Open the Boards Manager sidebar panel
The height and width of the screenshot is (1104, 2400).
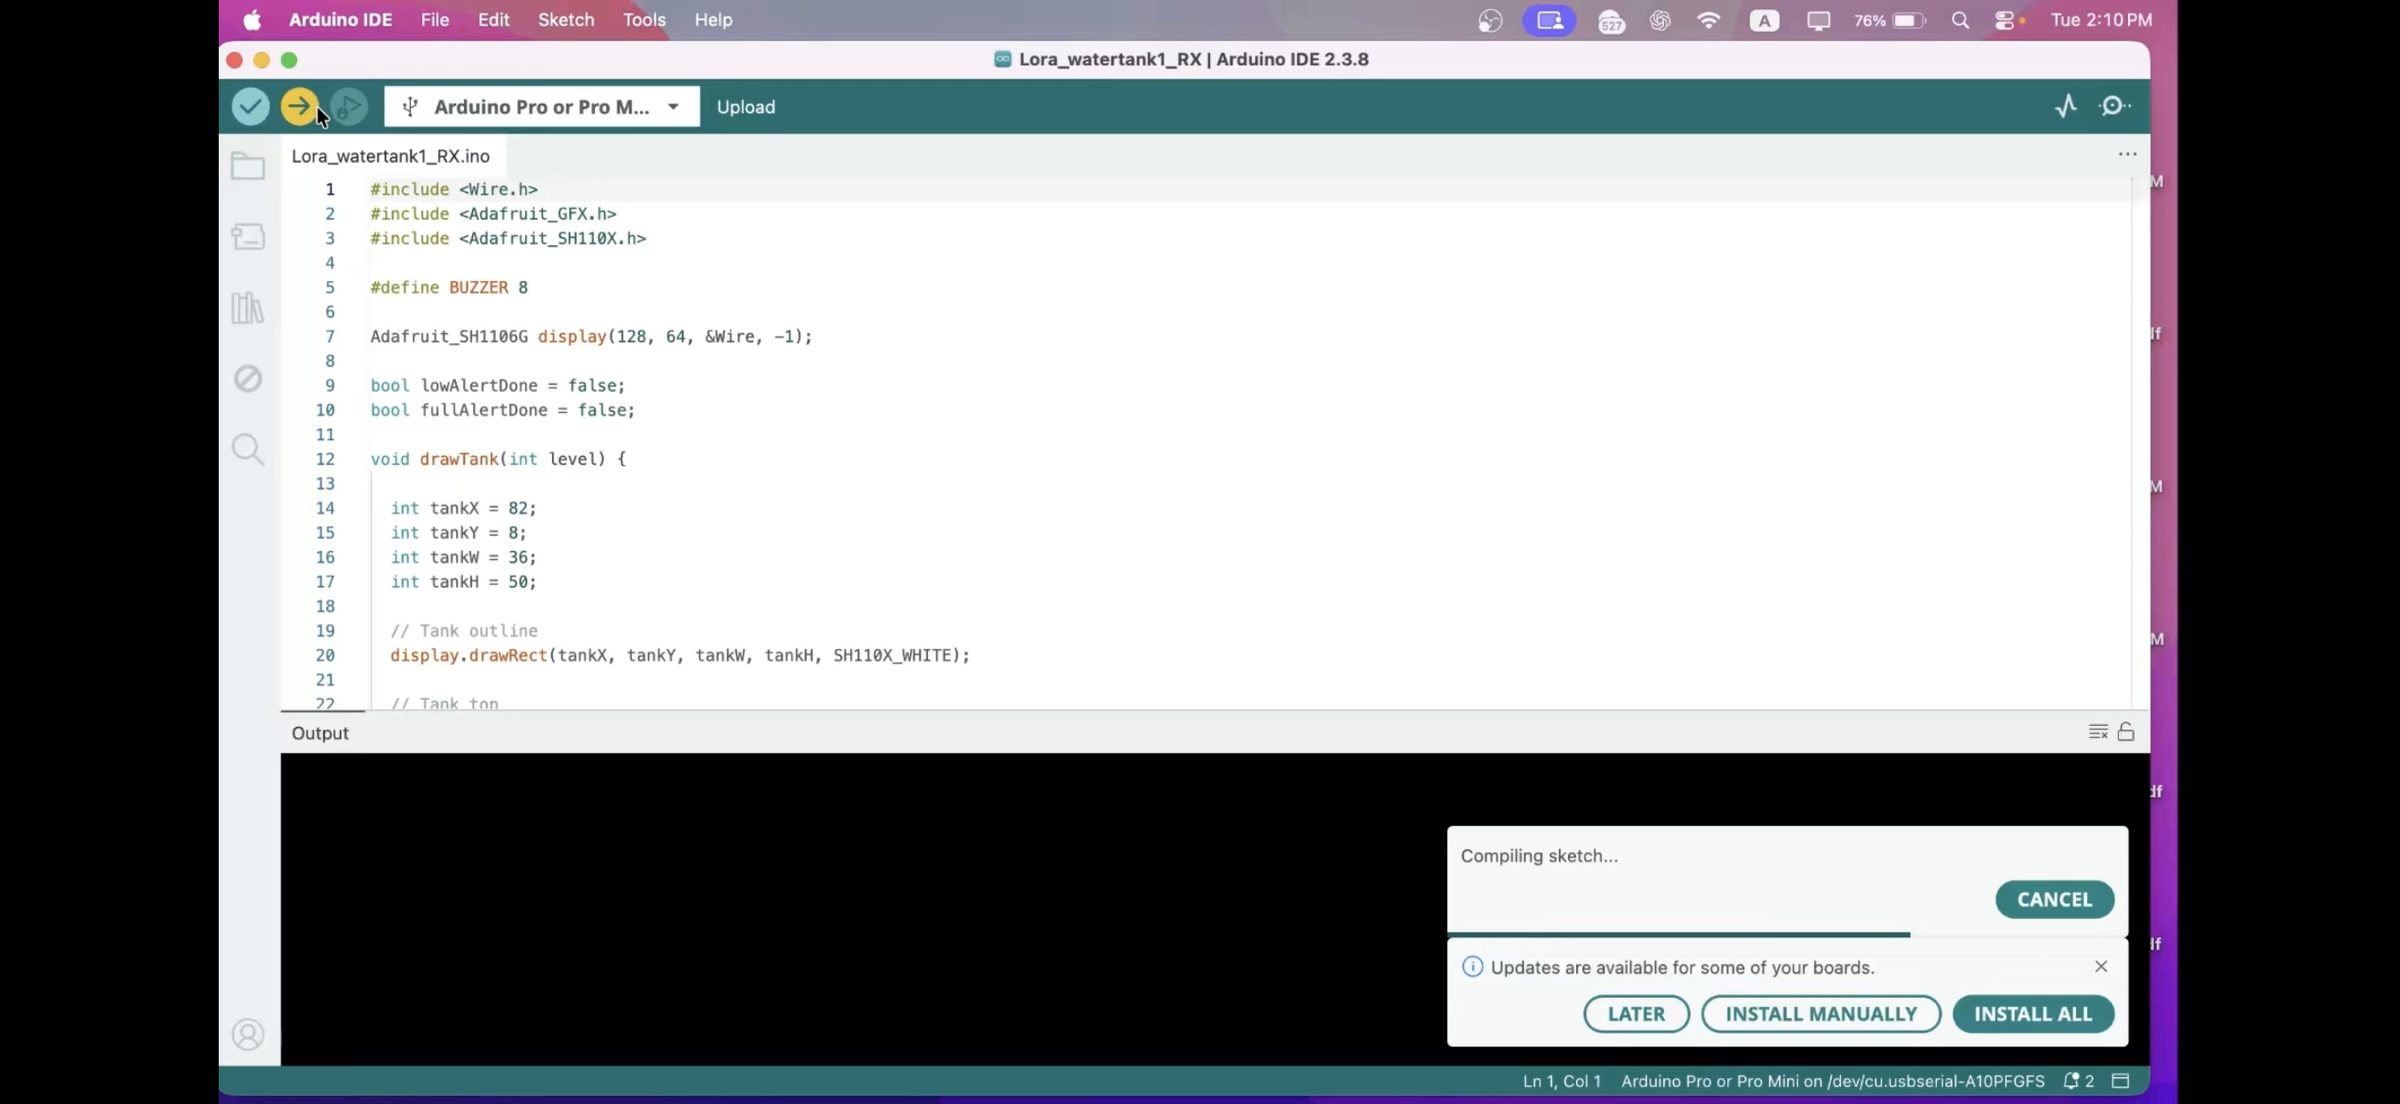pos(248,236)
